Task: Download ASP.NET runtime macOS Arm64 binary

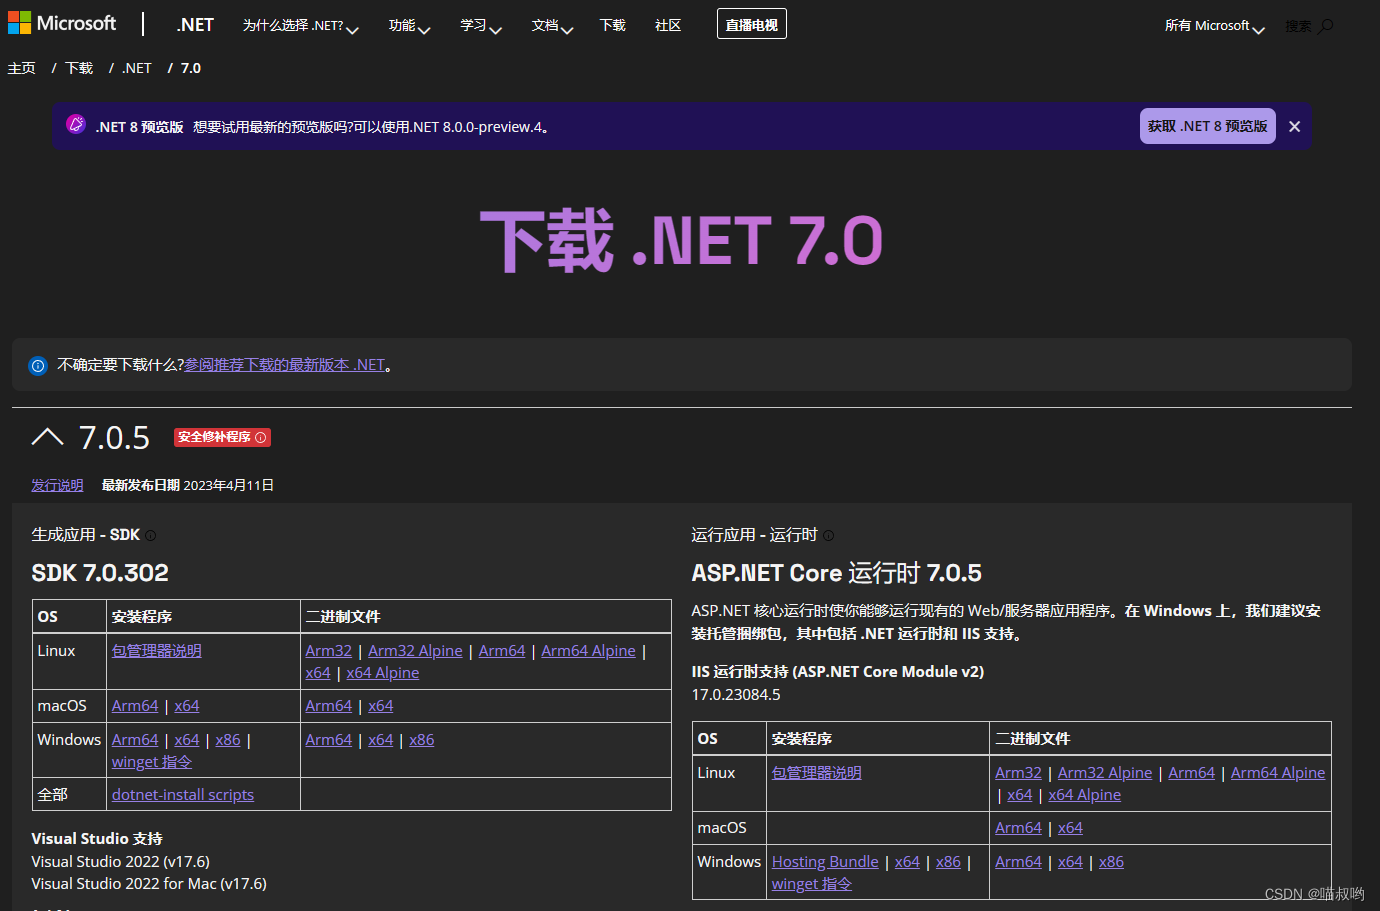Action: [x=1018, y=827]
